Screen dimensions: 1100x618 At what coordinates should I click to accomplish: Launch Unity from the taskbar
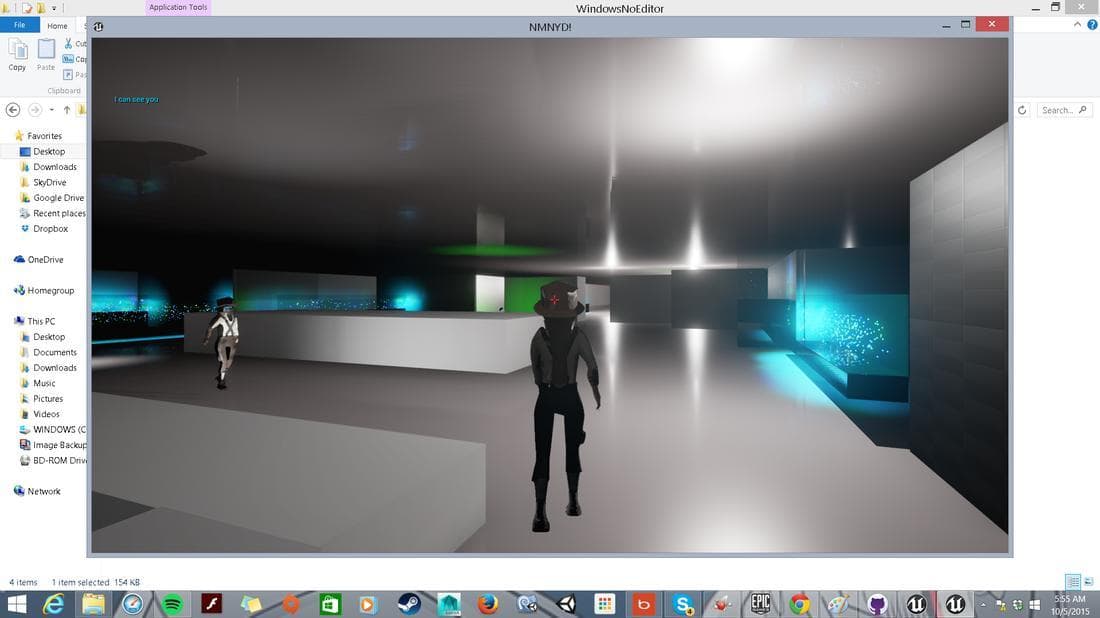tap(567, 604)
